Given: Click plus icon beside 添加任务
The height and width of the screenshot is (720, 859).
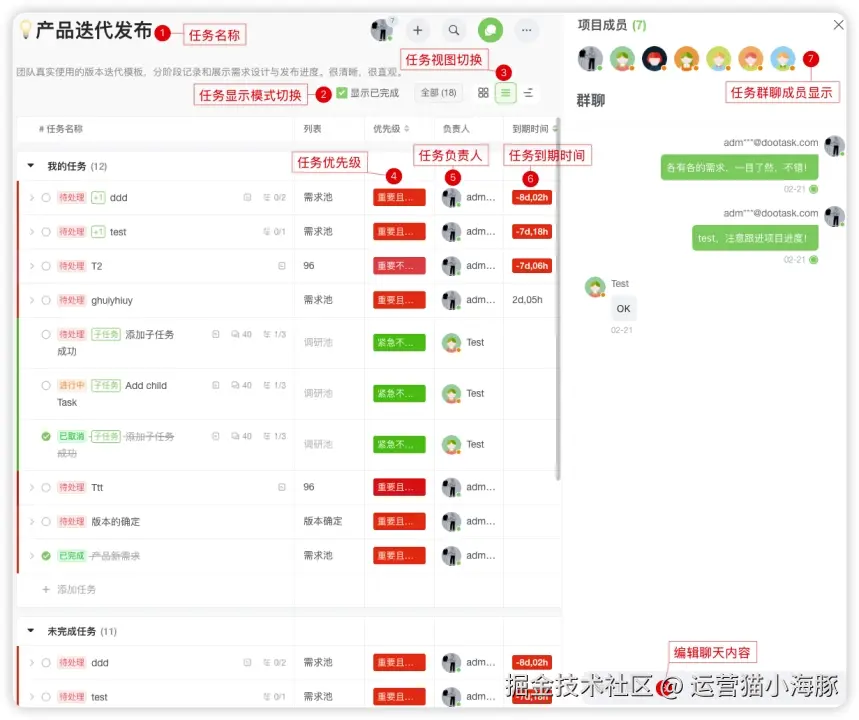Looking at the screenshot, I should tap(46, 590).
